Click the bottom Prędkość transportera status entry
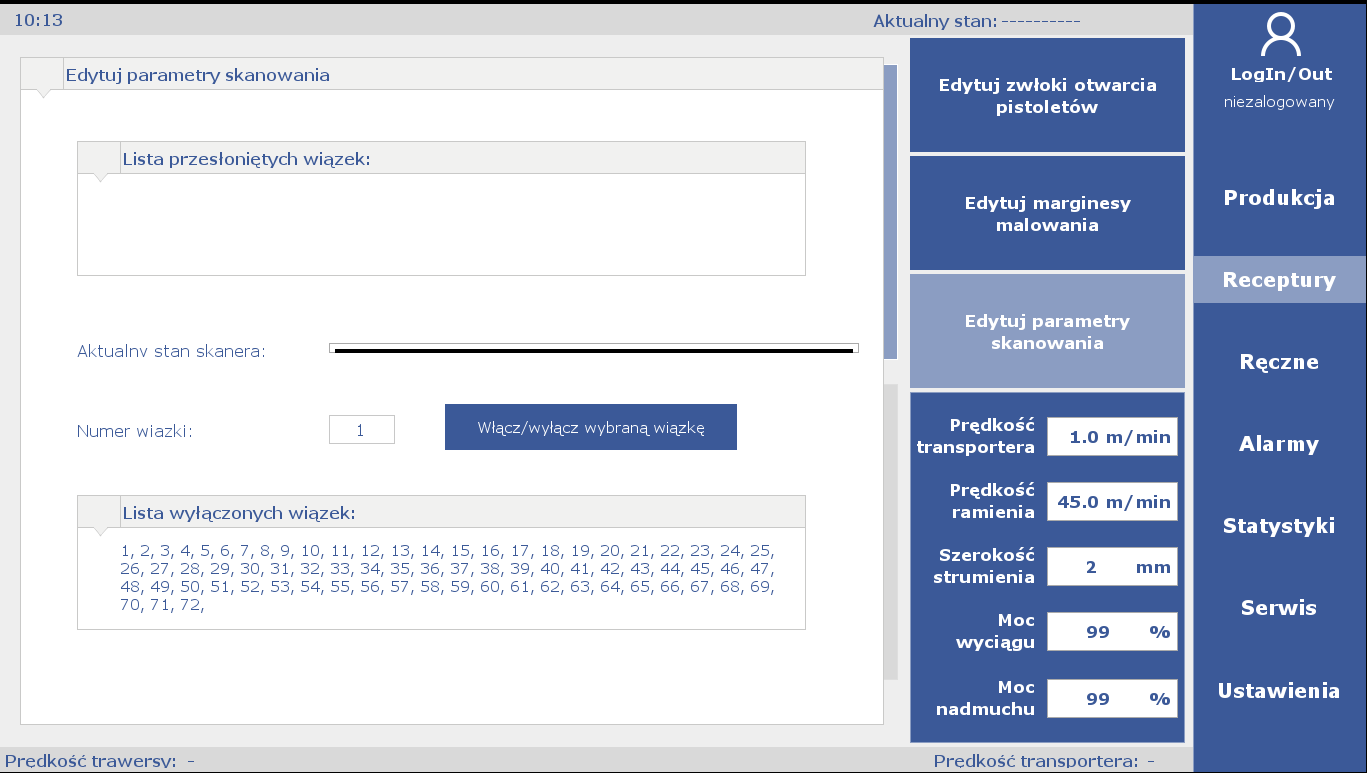 tap(1044, 761)
